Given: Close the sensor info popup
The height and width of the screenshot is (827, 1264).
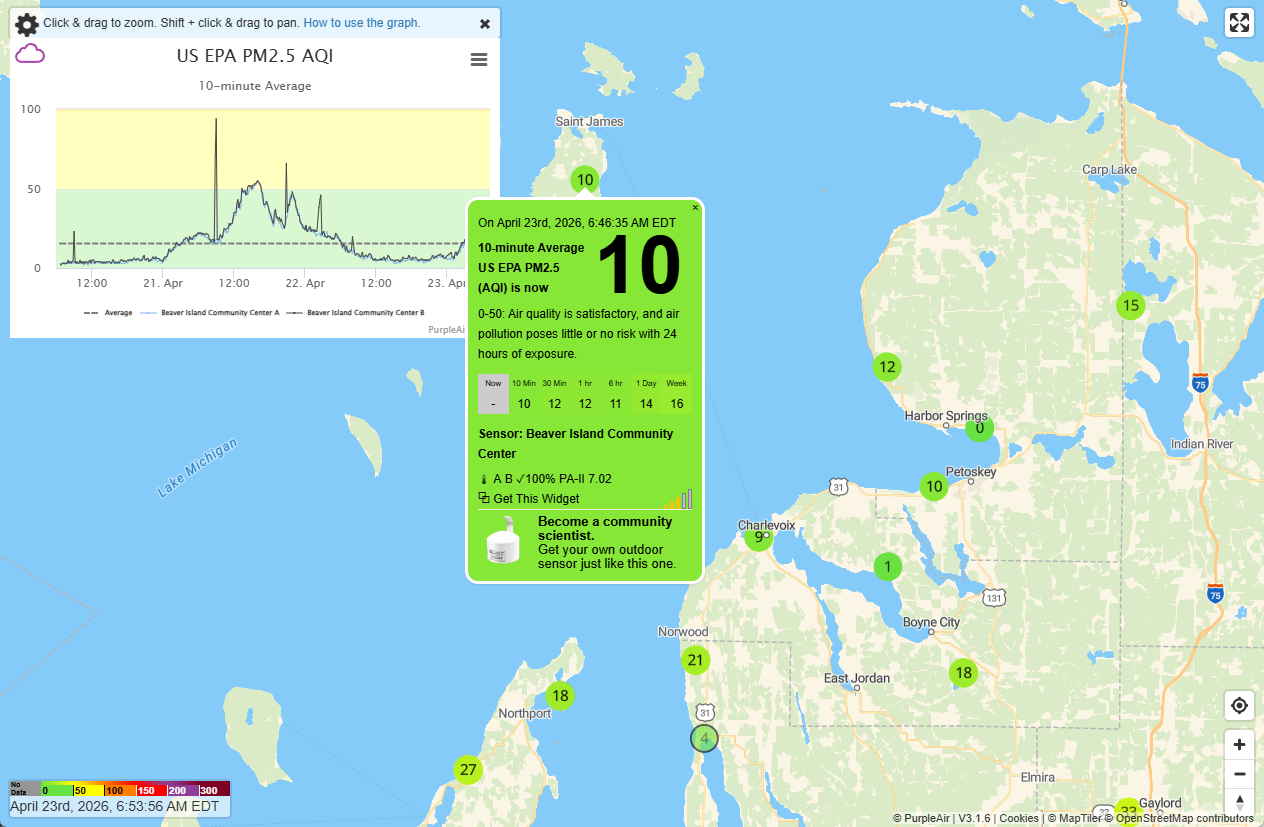Looking at the screenshot, I should click(696, 208).
